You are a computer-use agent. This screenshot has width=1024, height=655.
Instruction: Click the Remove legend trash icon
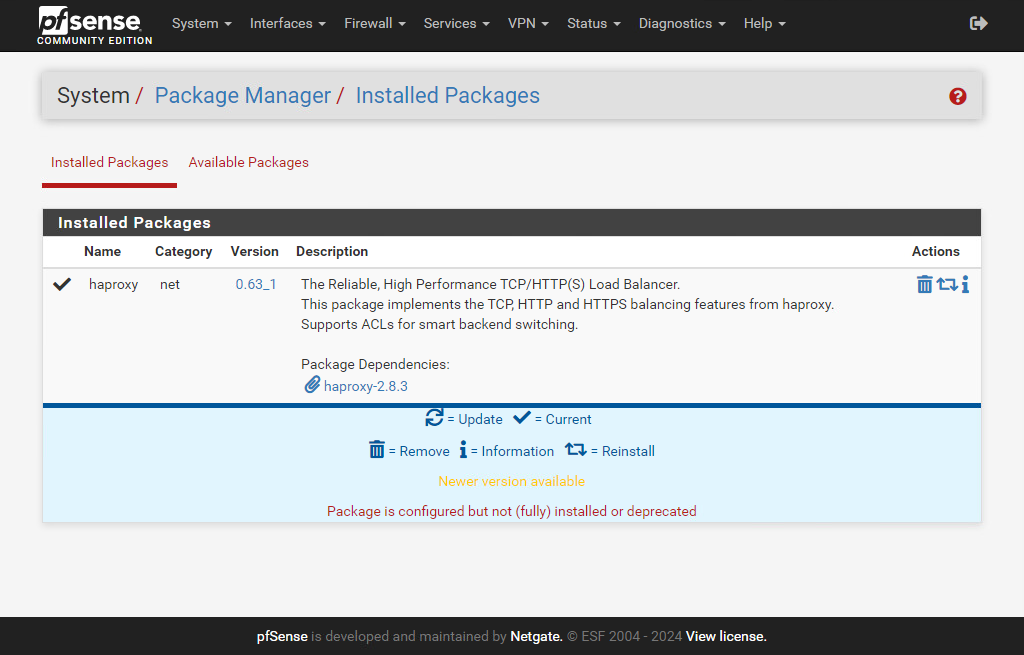point(377,449)
